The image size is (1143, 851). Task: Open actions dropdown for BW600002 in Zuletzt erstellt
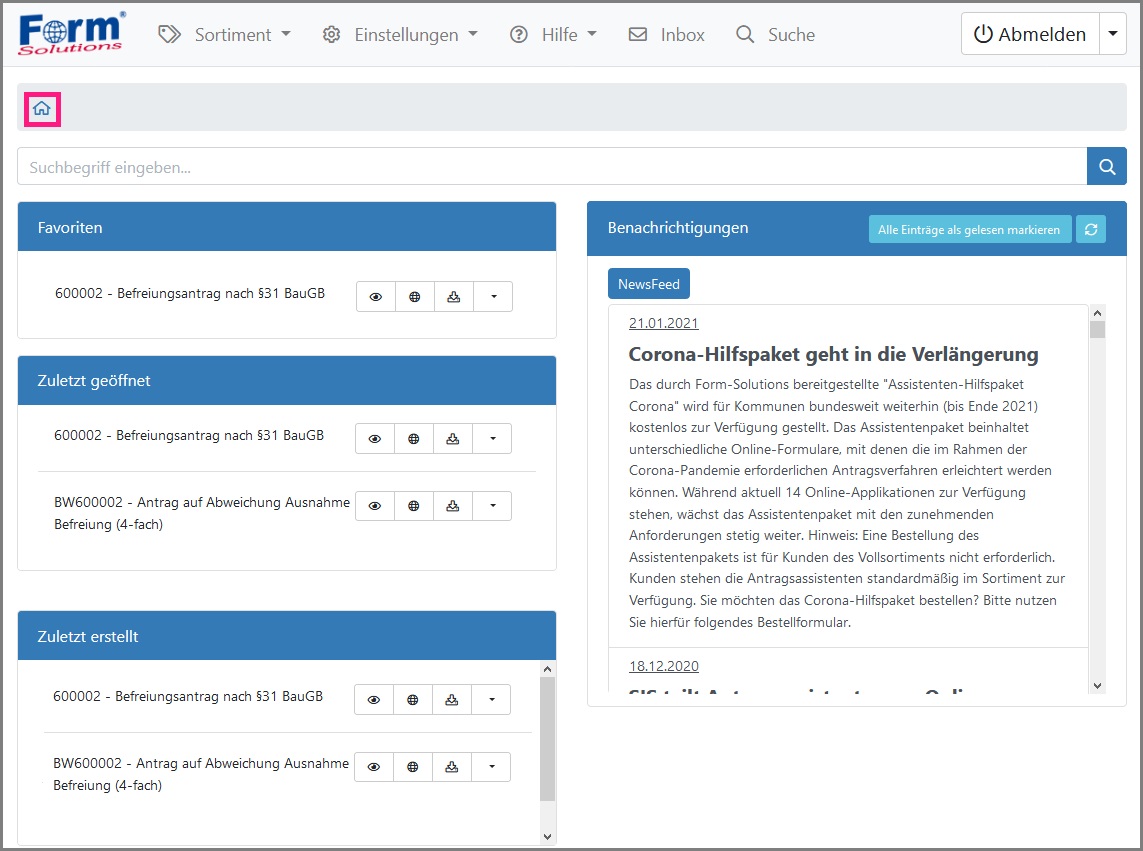(x=491, y=767)
